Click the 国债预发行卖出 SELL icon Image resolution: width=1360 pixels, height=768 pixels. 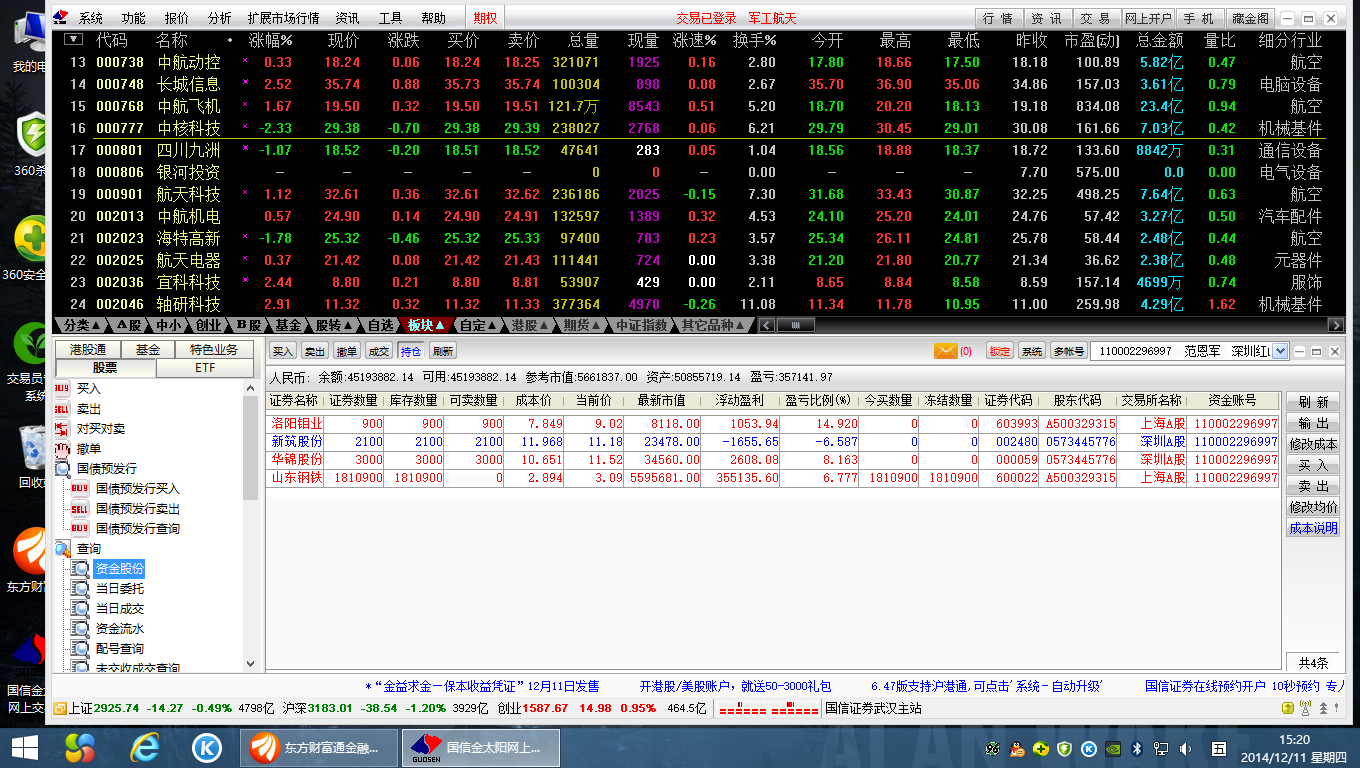[80, 509]
